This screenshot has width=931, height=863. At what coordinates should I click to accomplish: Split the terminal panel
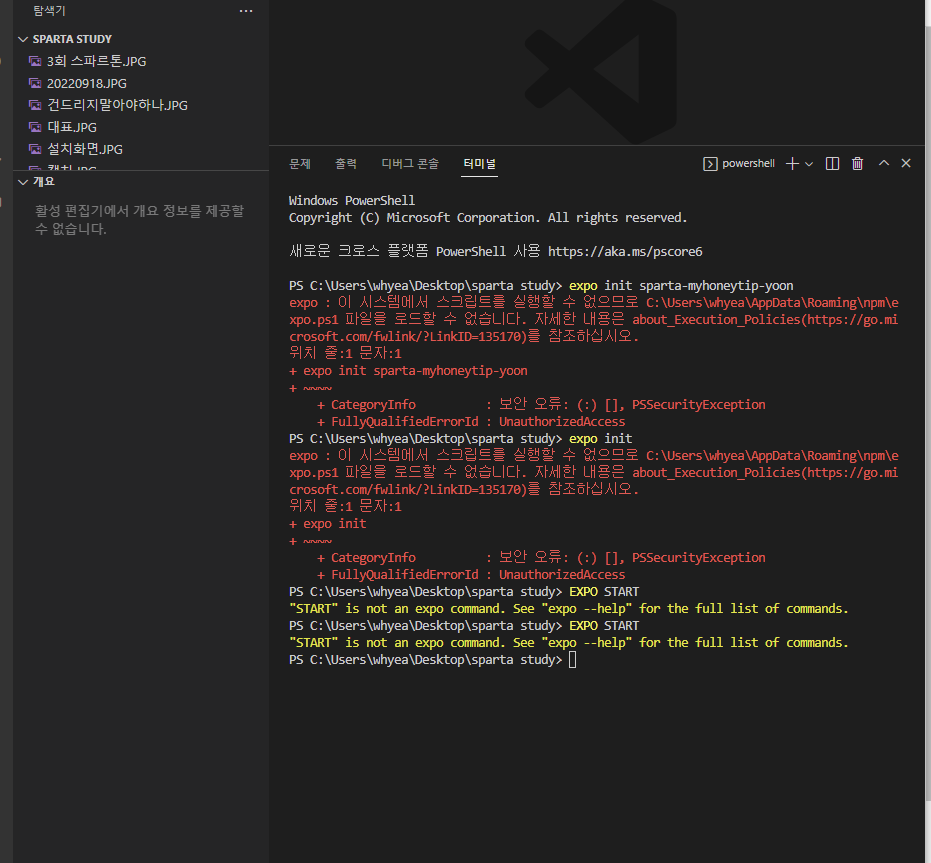tap(832, 164)
